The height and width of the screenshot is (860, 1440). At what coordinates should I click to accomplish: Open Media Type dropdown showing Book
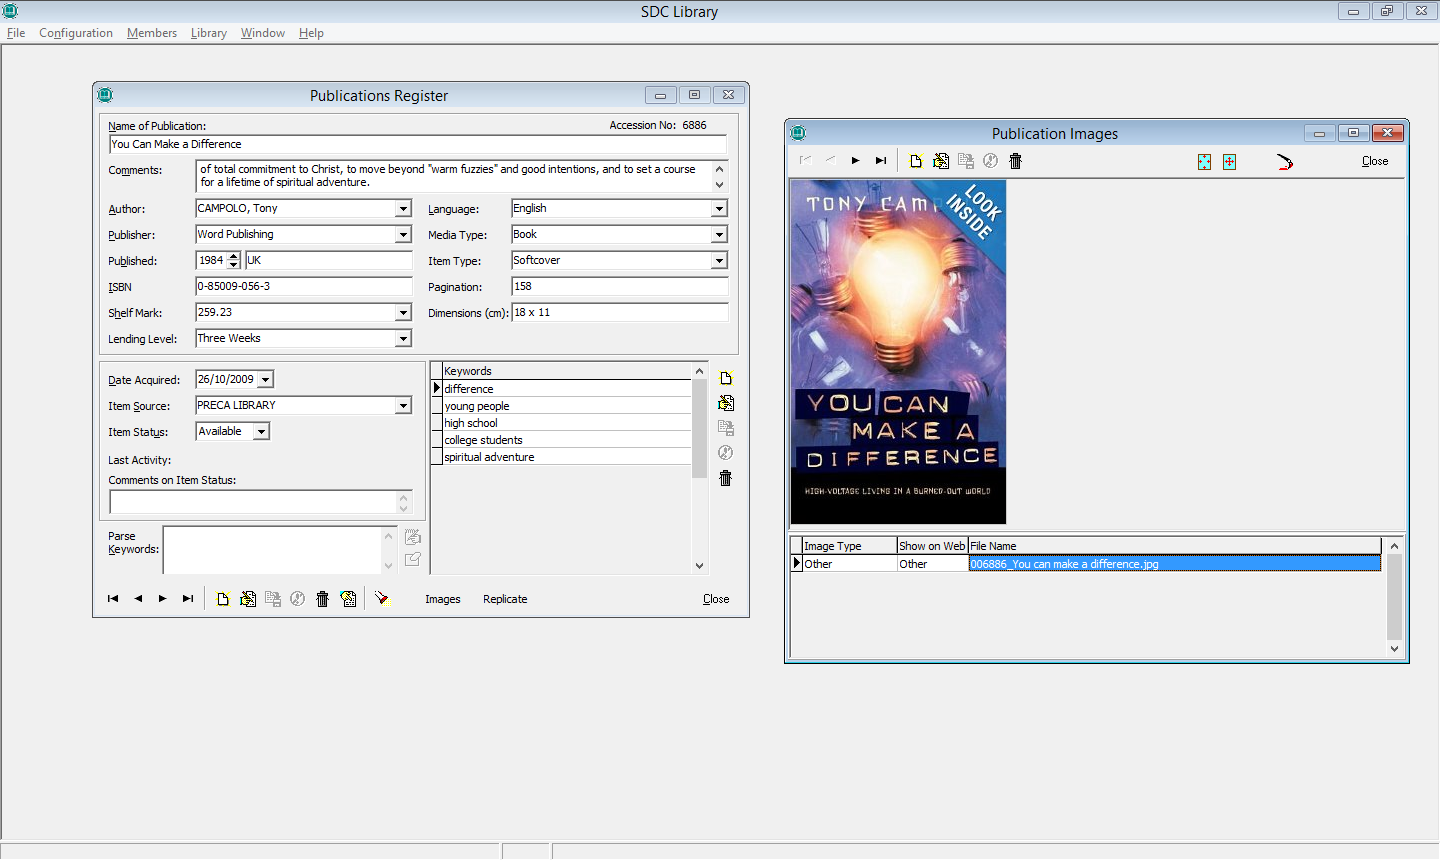click(719, 235)
